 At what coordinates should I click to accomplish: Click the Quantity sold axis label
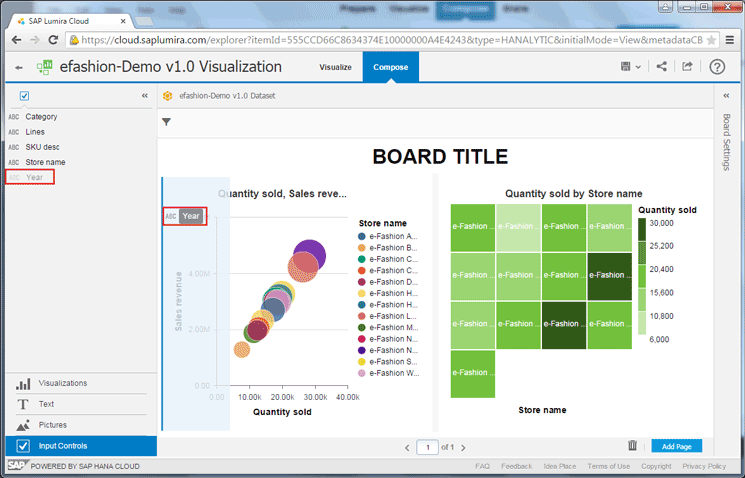[x=282, y=412]
